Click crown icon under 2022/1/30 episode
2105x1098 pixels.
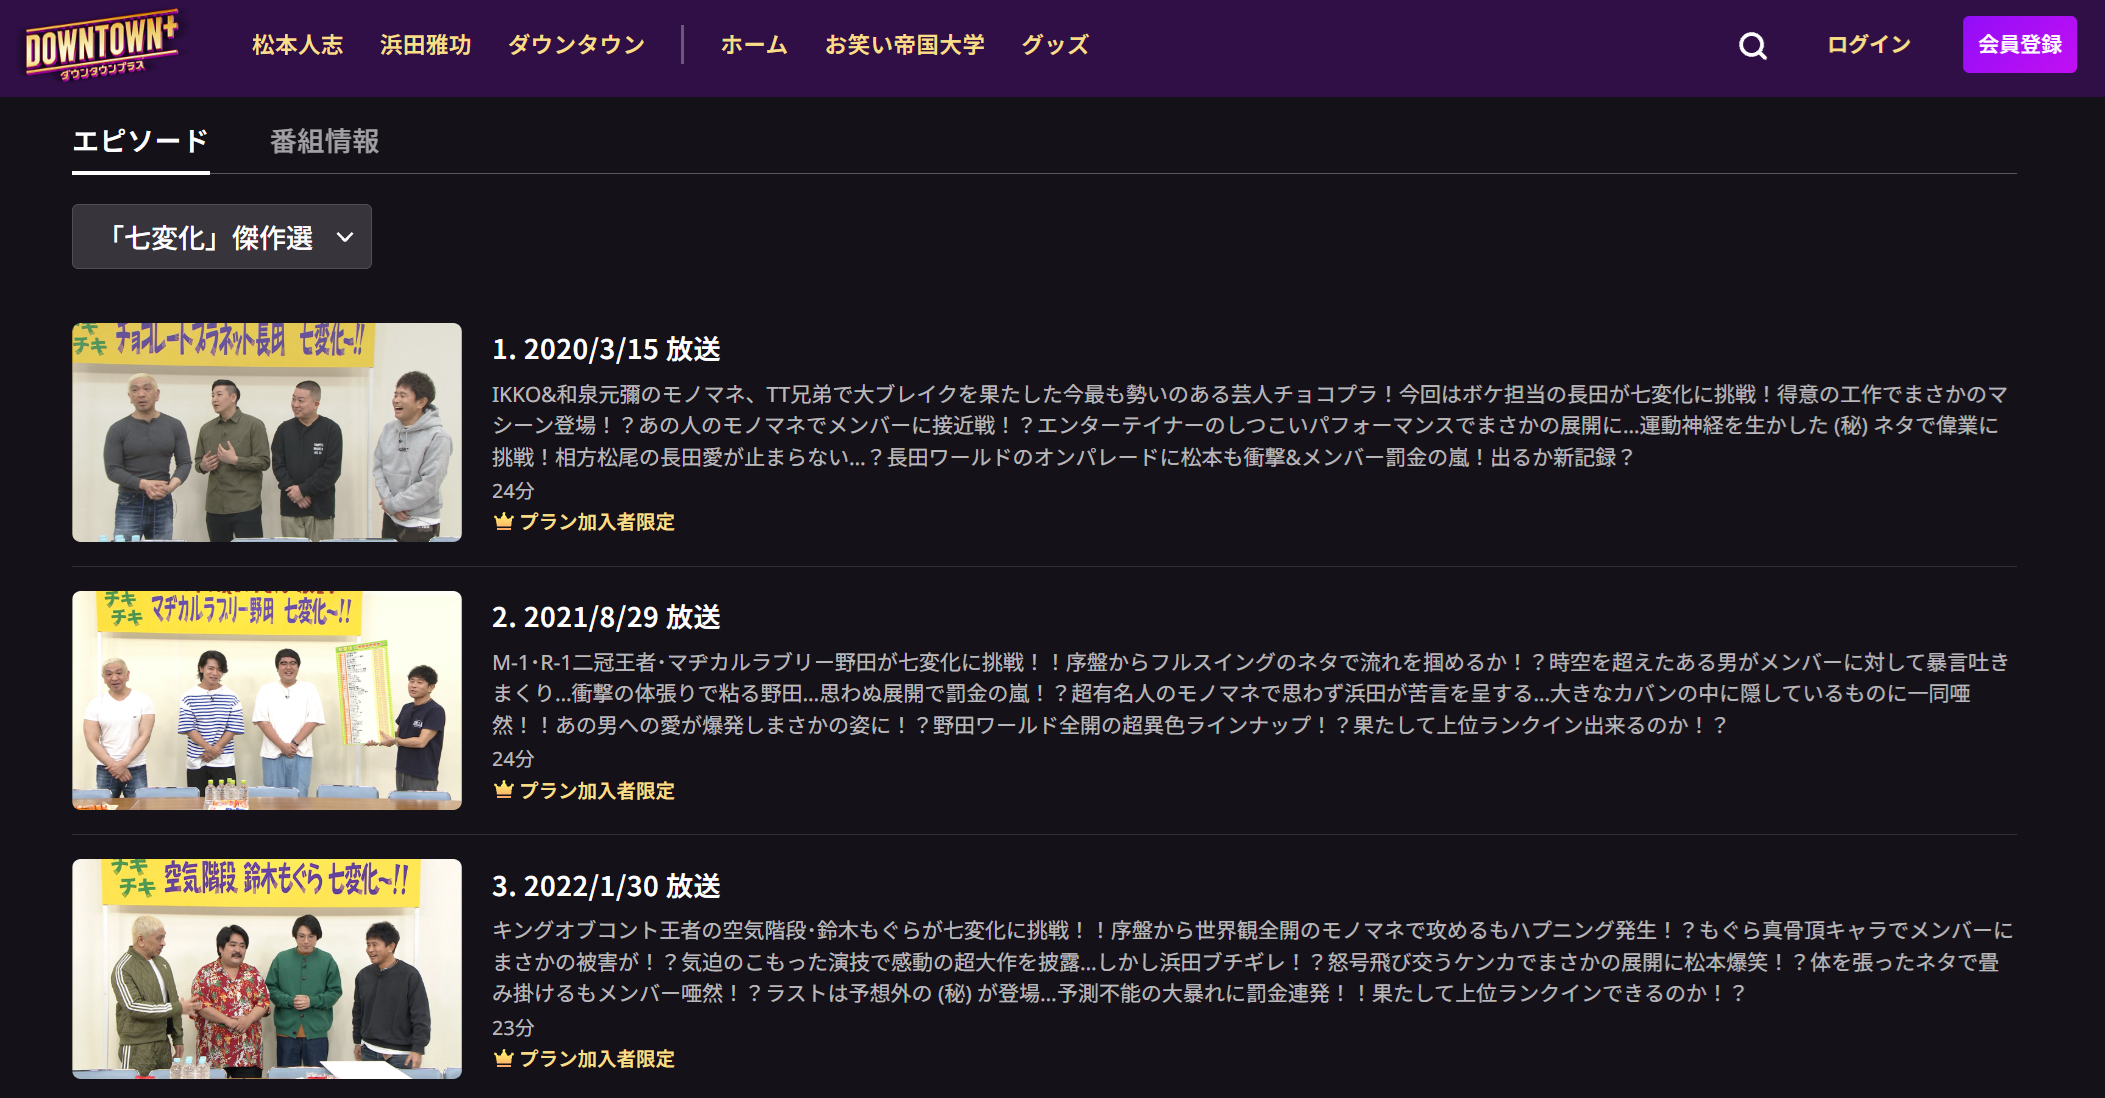point(504,1058)
